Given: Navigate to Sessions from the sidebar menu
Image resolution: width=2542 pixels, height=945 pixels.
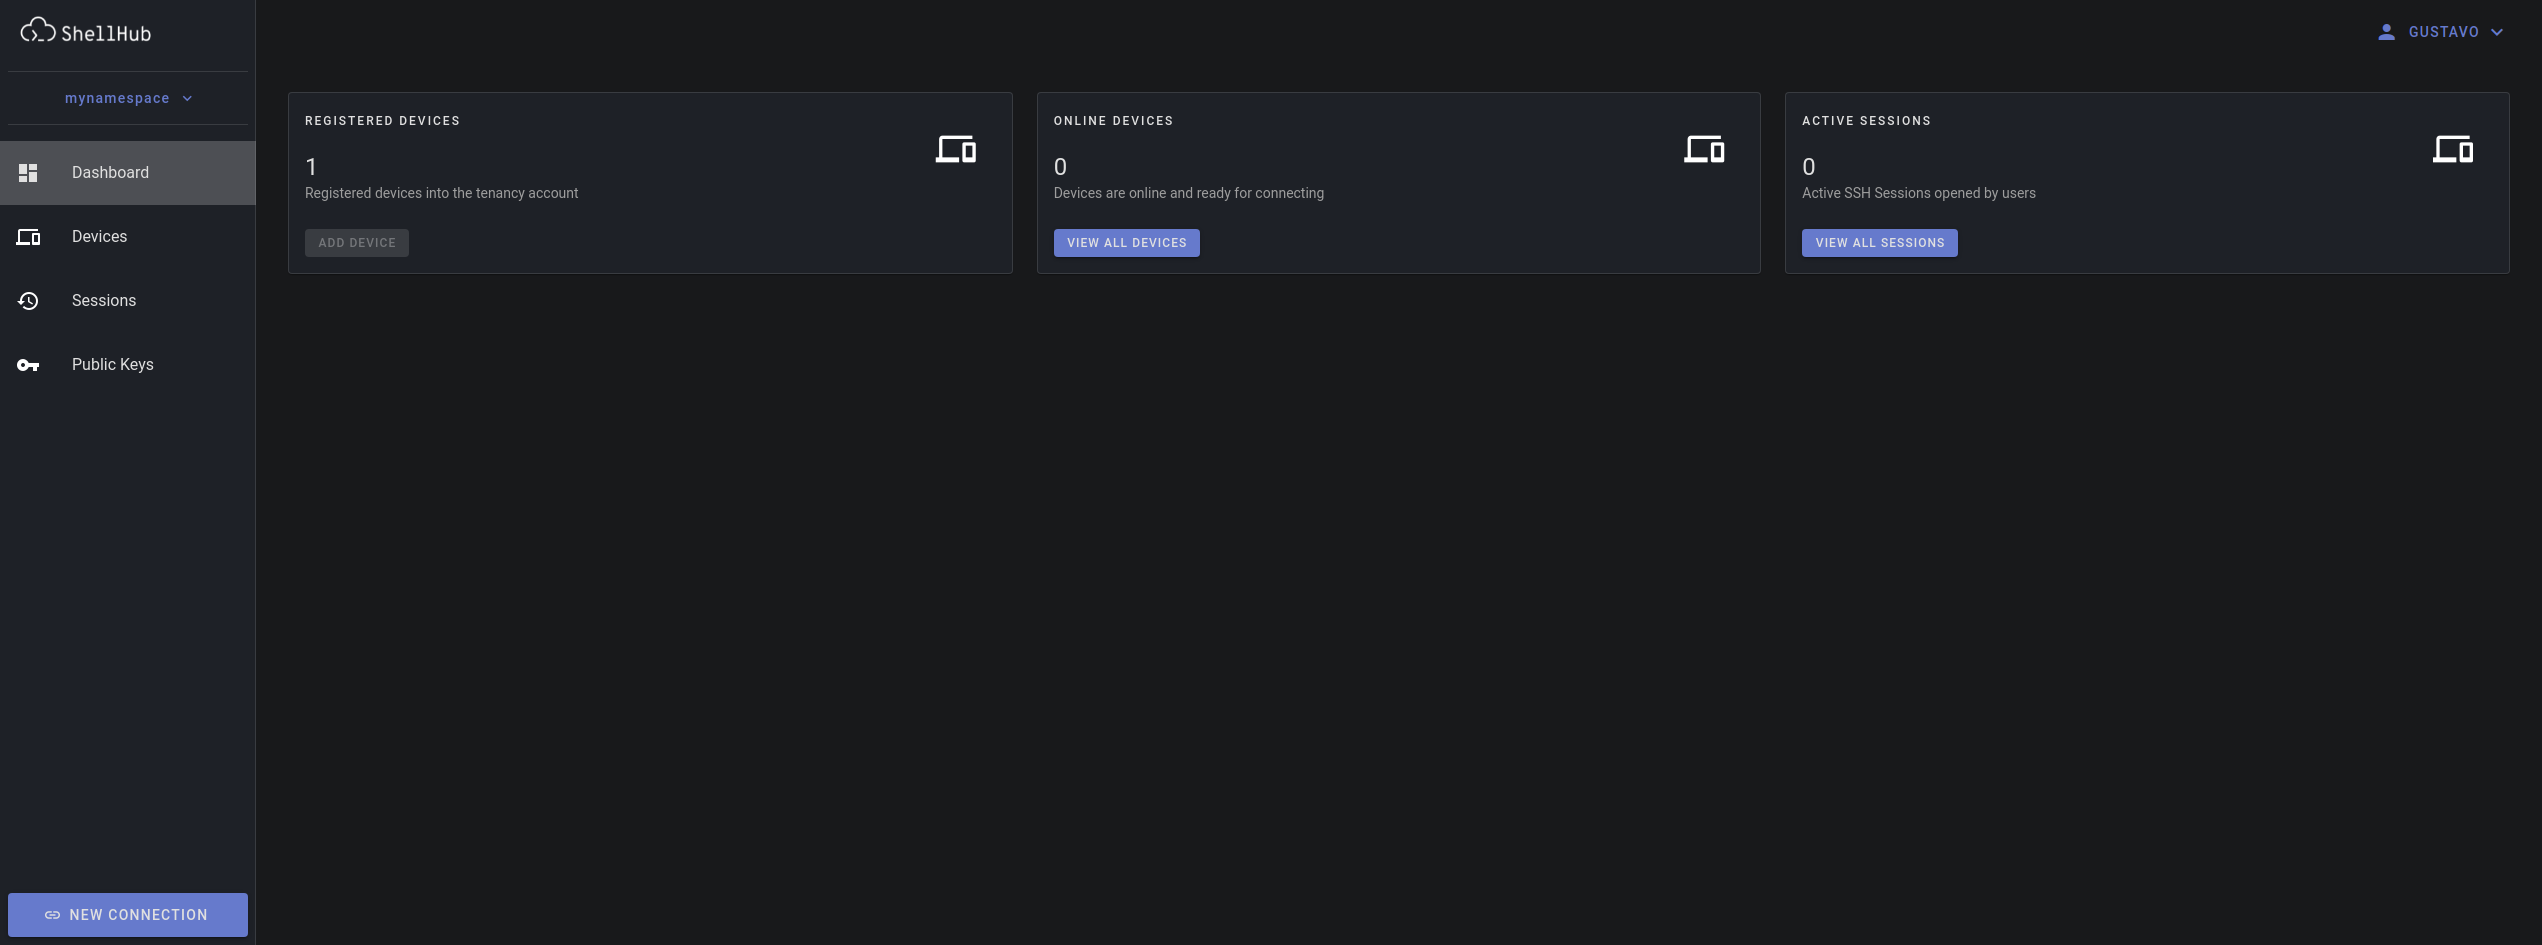Looking at the screenshot, I should point(104,300).
